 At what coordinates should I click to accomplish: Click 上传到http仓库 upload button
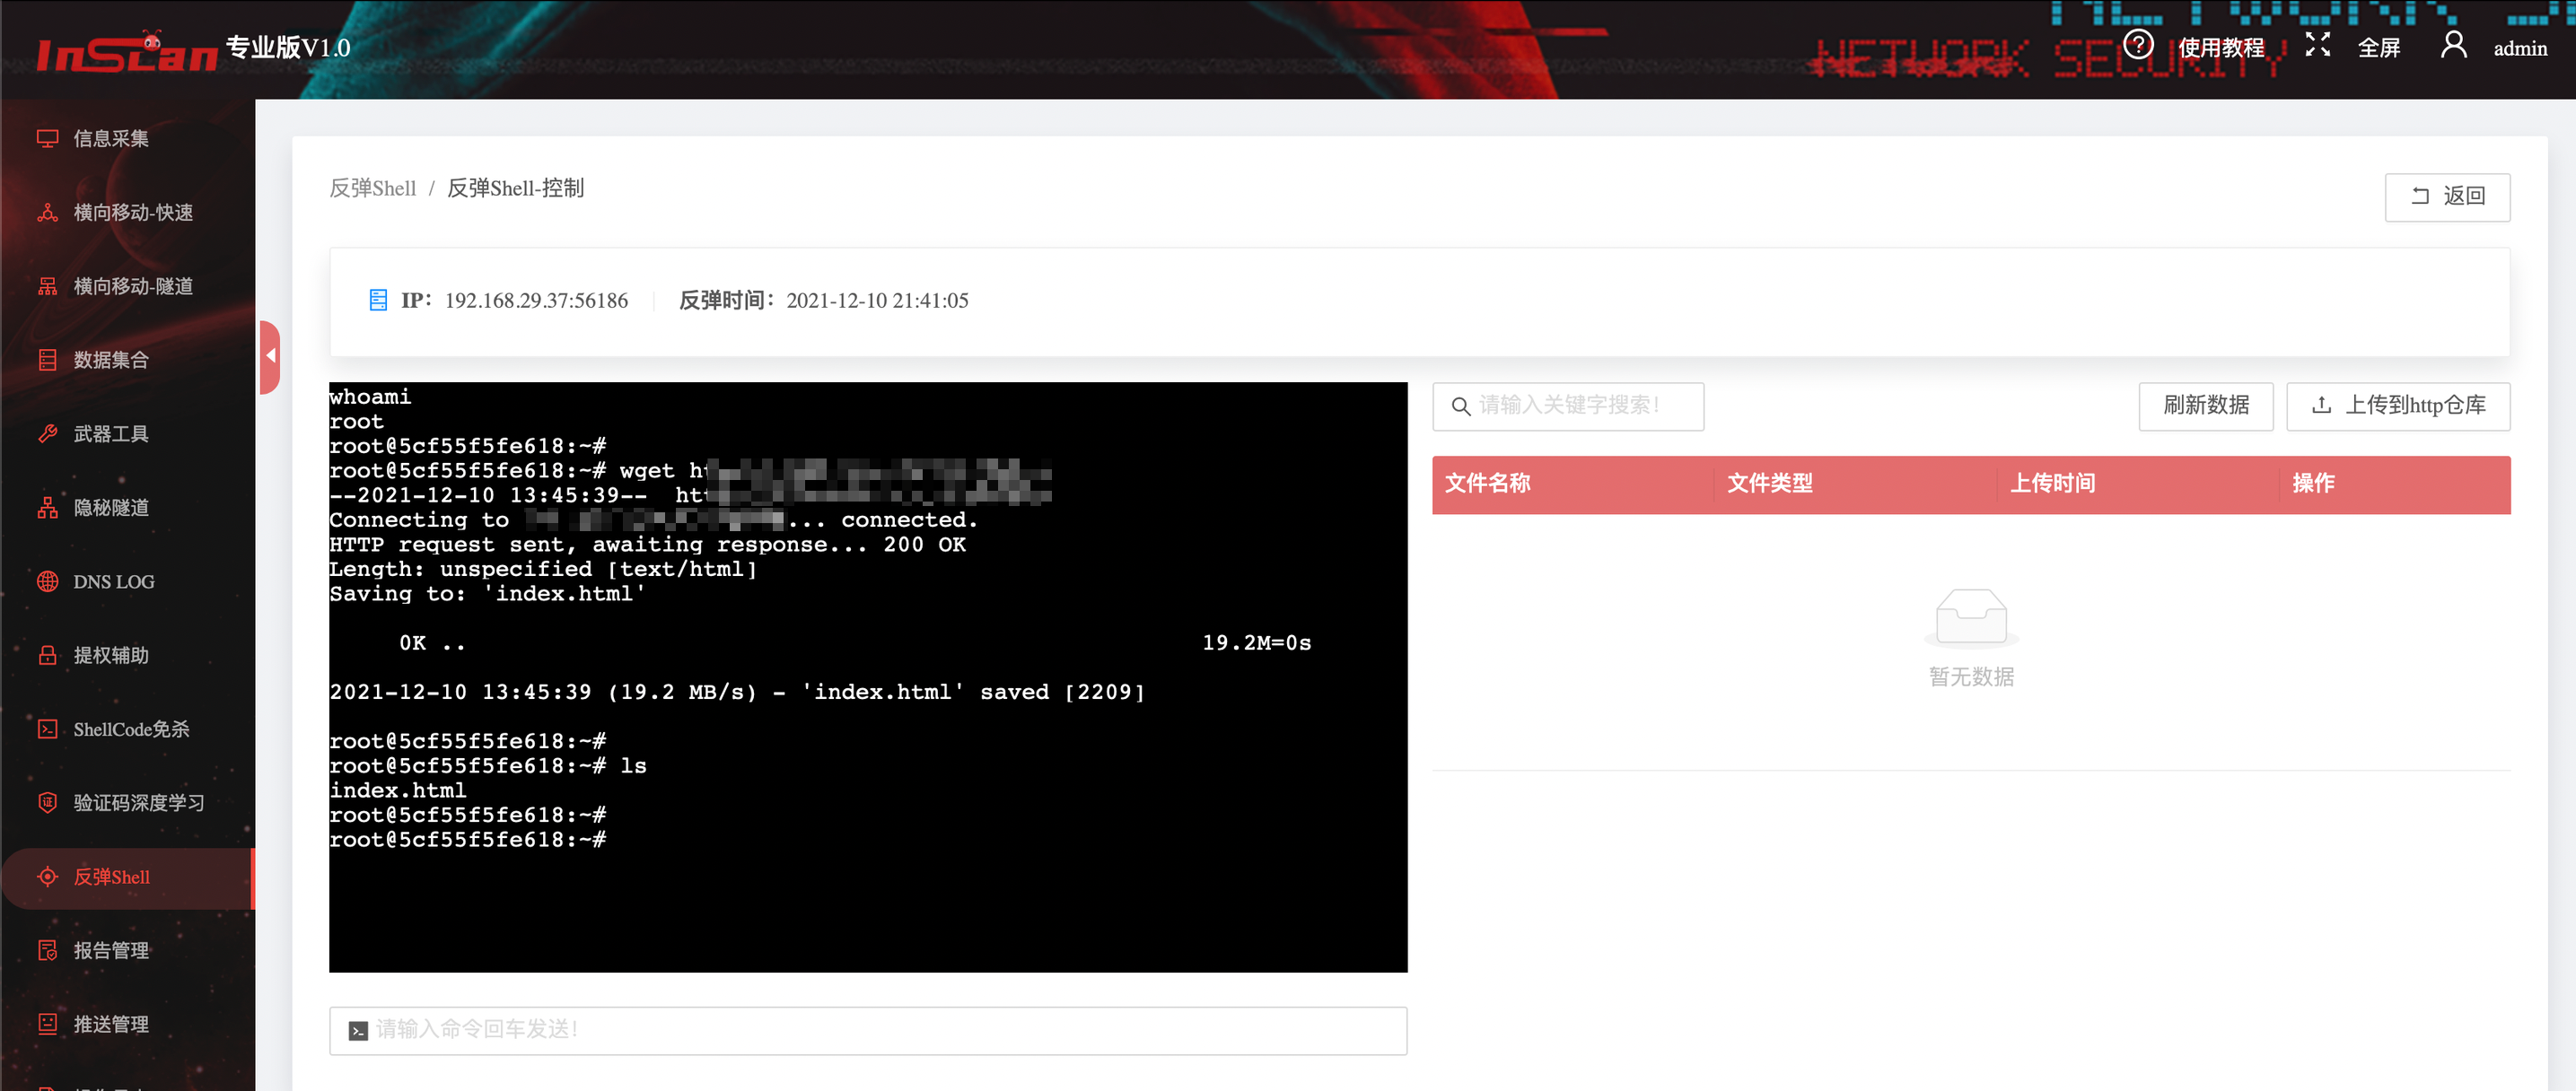click(2397, 405)
